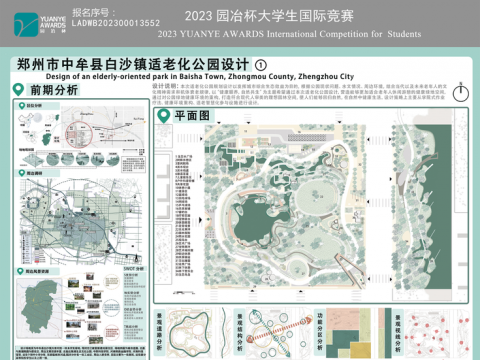Image resolution: width=480 pixels, height=360 pixels.
Task: Click the "平面图" section heading
Action: [x=192, y=116]
